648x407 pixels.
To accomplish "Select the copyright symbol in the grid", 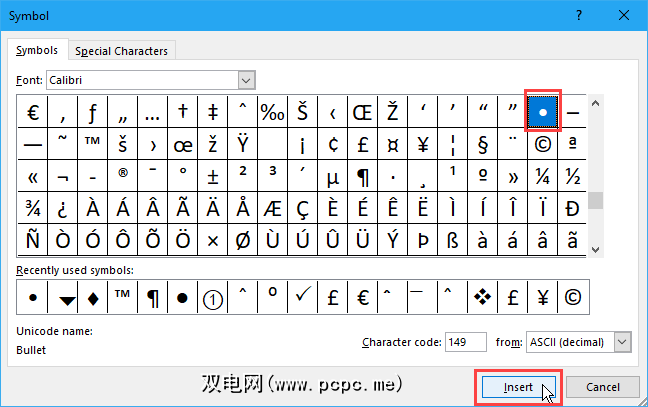I will click(x=543, y=144).
